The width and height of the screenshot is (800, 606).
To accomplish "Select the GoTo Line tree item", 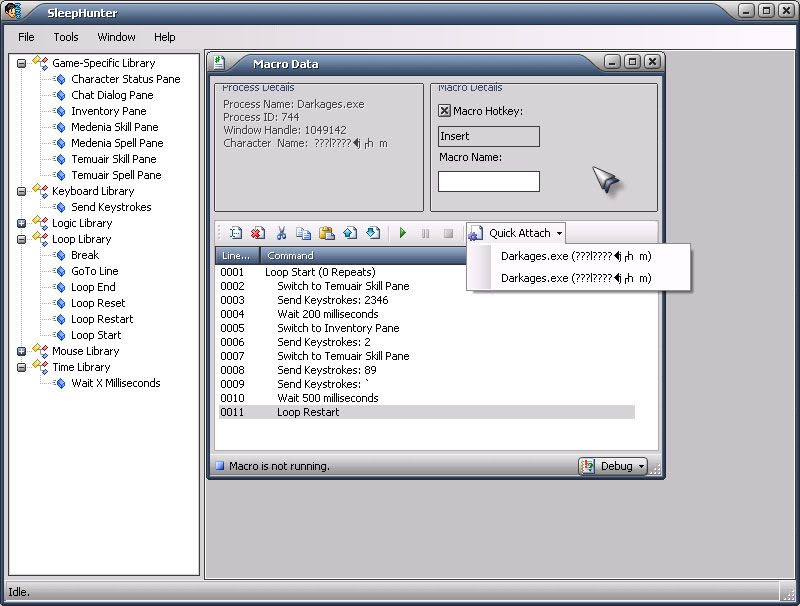I will pyautogui.click(x=95, y=271).
